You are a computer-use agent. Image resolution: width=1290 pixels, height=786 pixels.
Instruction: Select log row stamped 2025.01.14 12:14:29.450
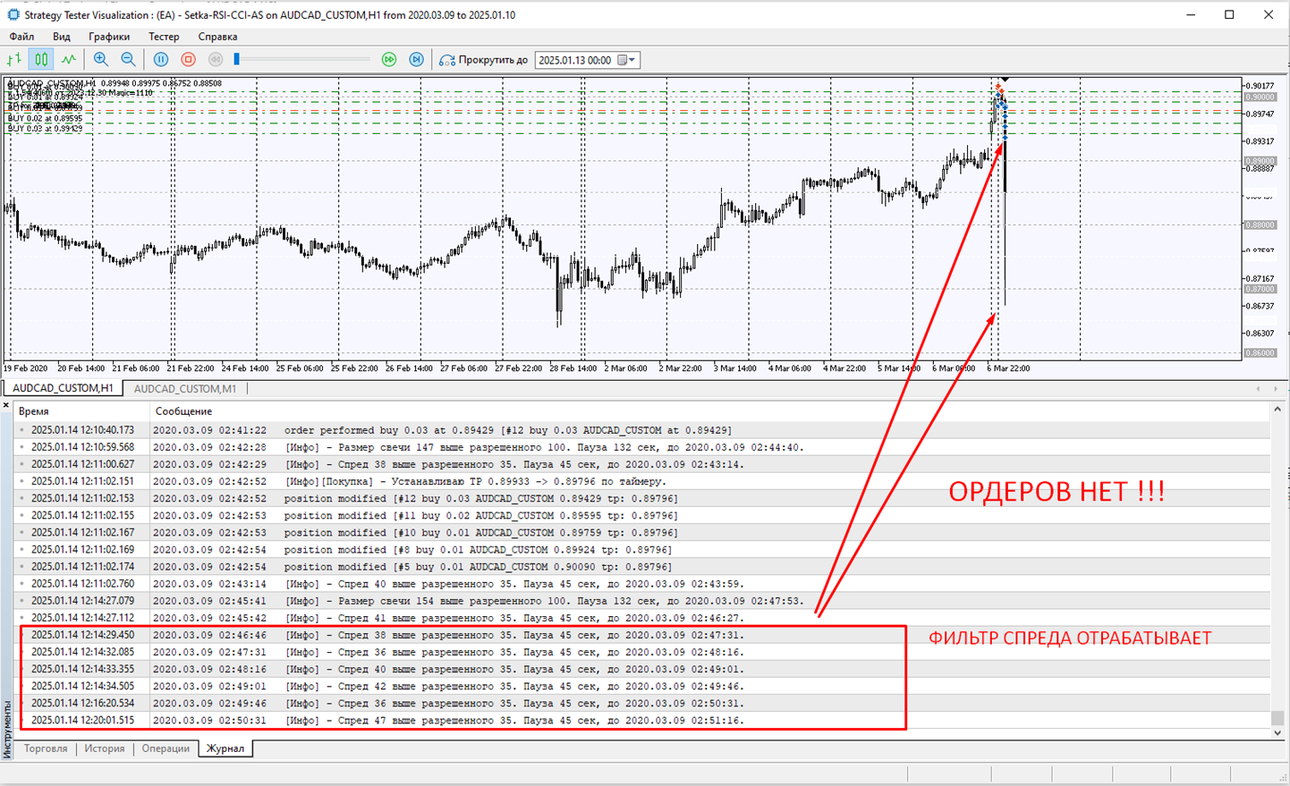(642, 635)
